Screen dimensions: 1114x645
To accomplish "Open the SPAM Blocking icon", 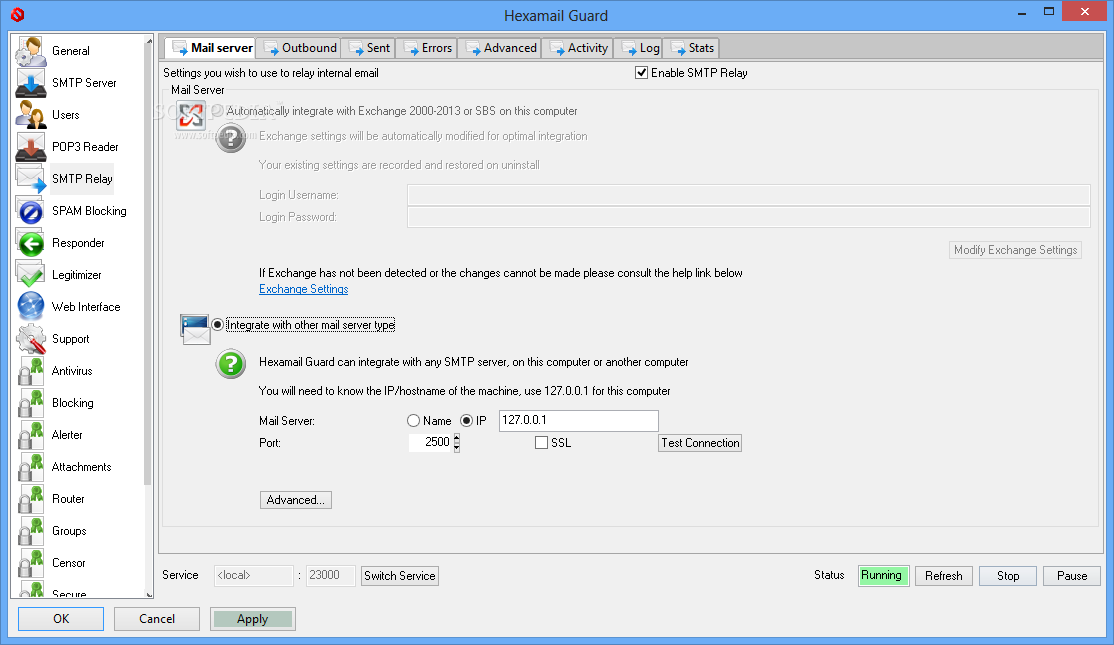I will click(31, 211).
